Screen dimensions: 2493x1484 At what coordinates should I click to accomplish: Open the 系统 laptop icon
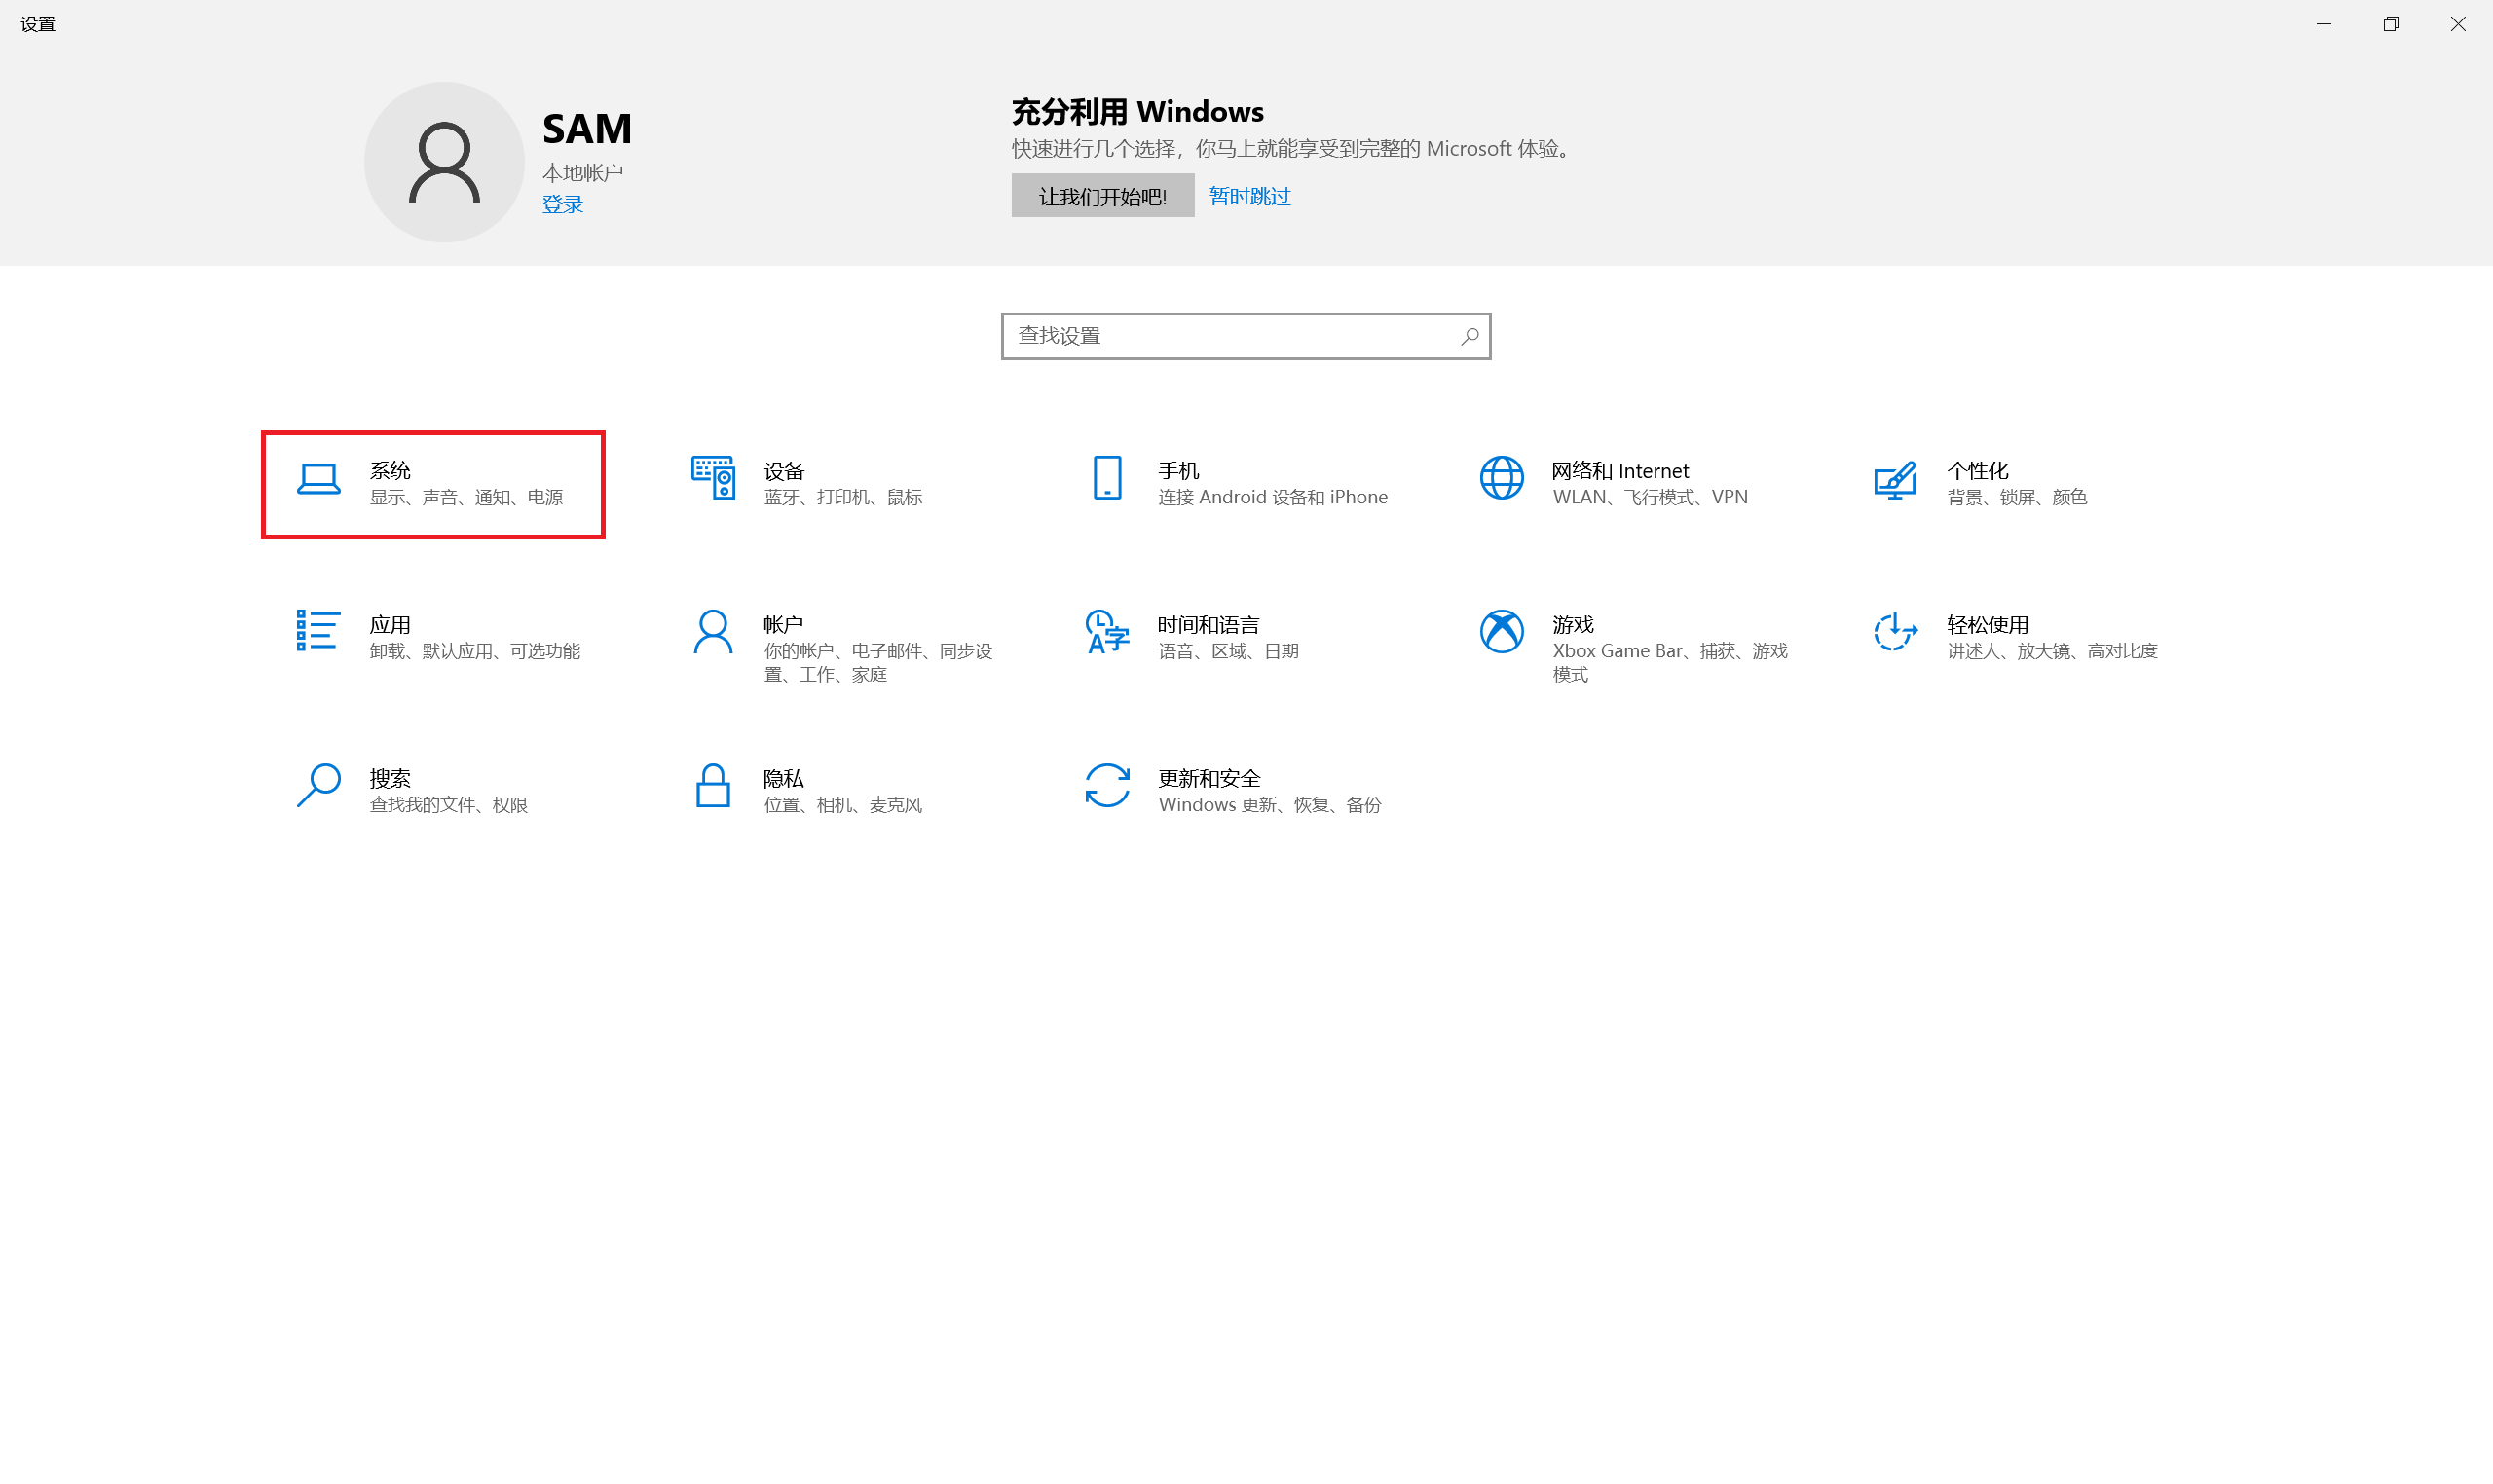[x=318, y=479]
